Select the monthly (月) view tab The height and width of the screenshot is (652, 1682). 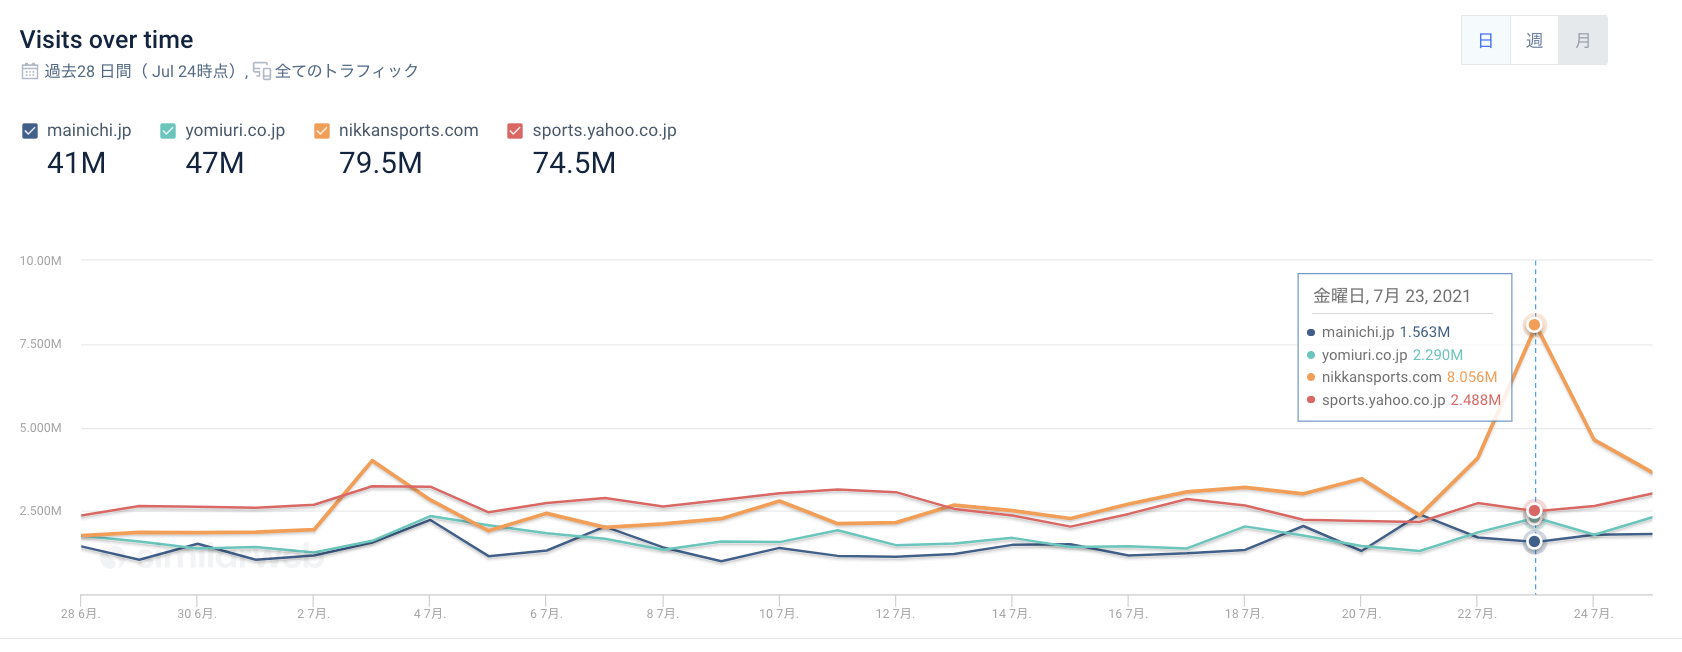1583,41
